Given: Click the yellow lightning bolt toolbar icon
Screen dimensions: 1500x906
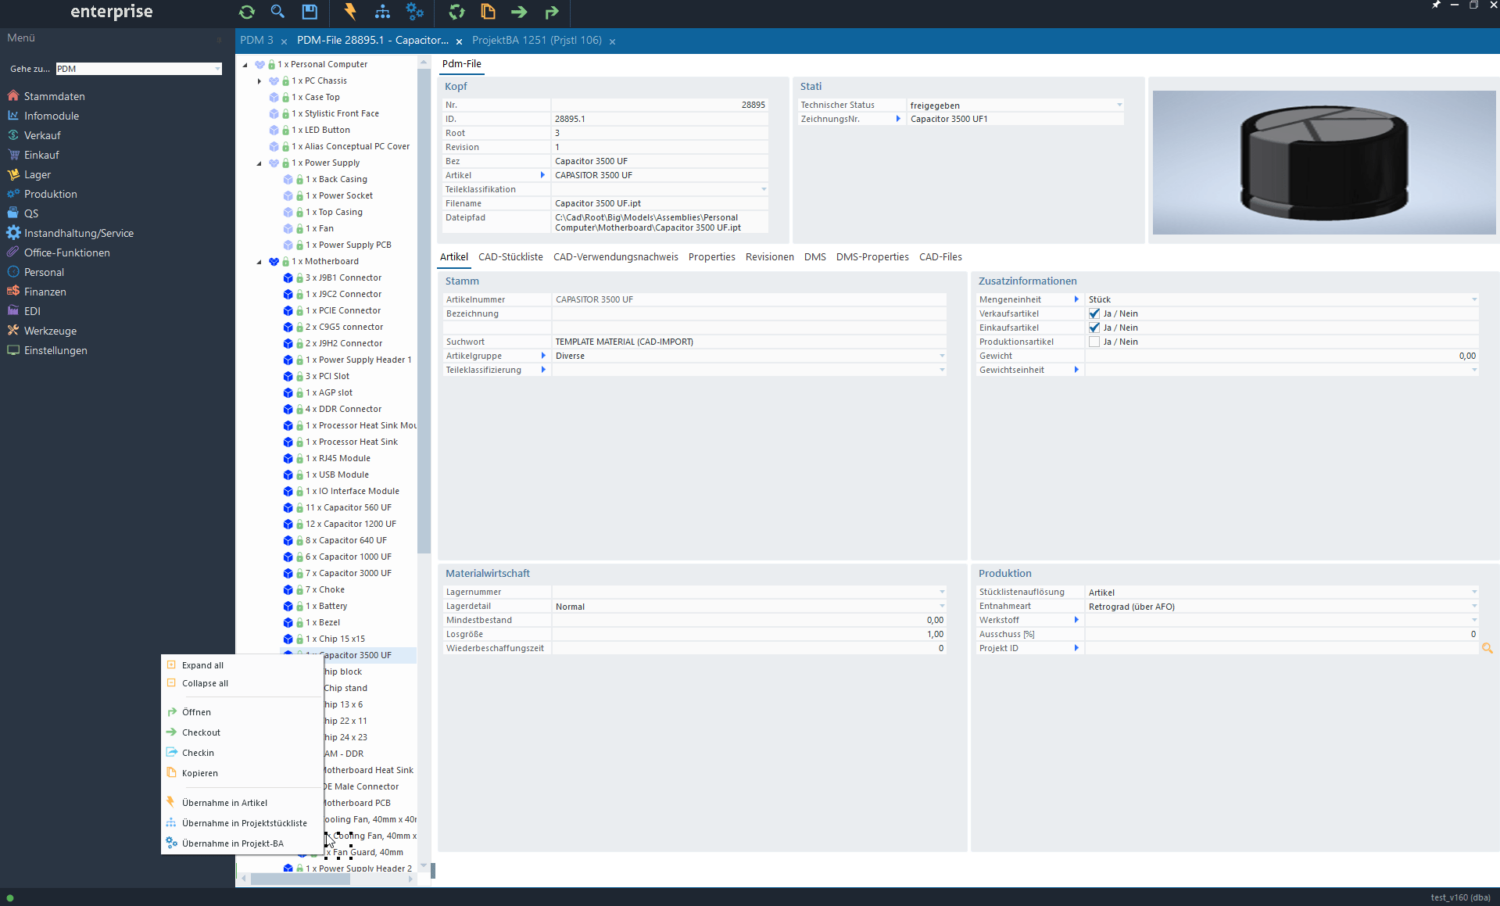Looking at the screenshot, I should (x=350, y=12).
